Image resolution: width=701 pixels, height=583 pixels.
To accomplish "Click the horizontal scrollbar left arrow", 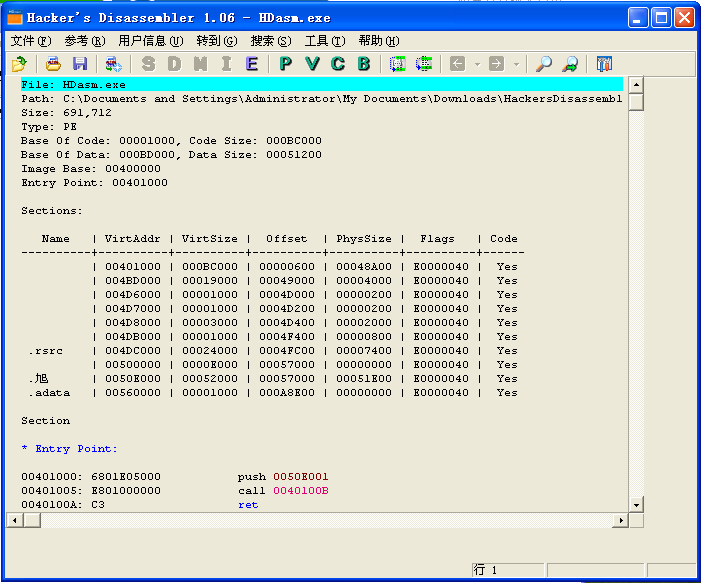I will [15, 520].
